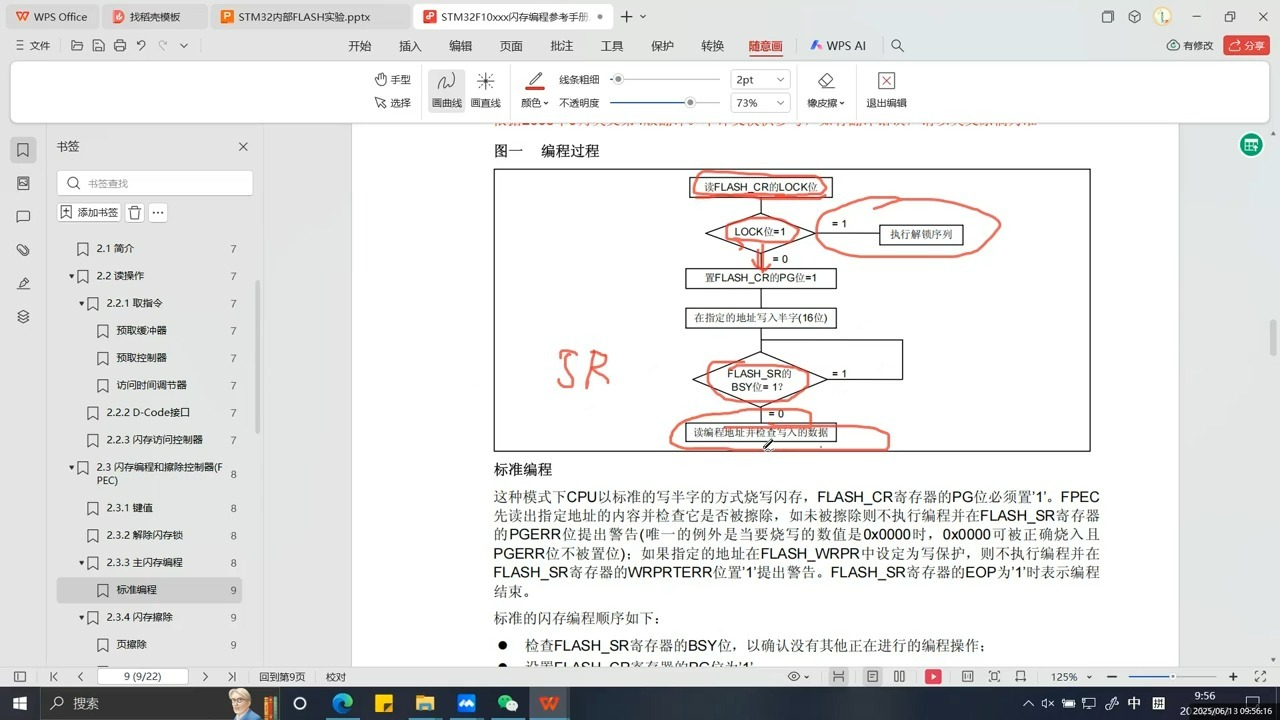Switch to the 找稻壳模板 tab
Viewport: 1280px width, 720px height.
(155, 17)
